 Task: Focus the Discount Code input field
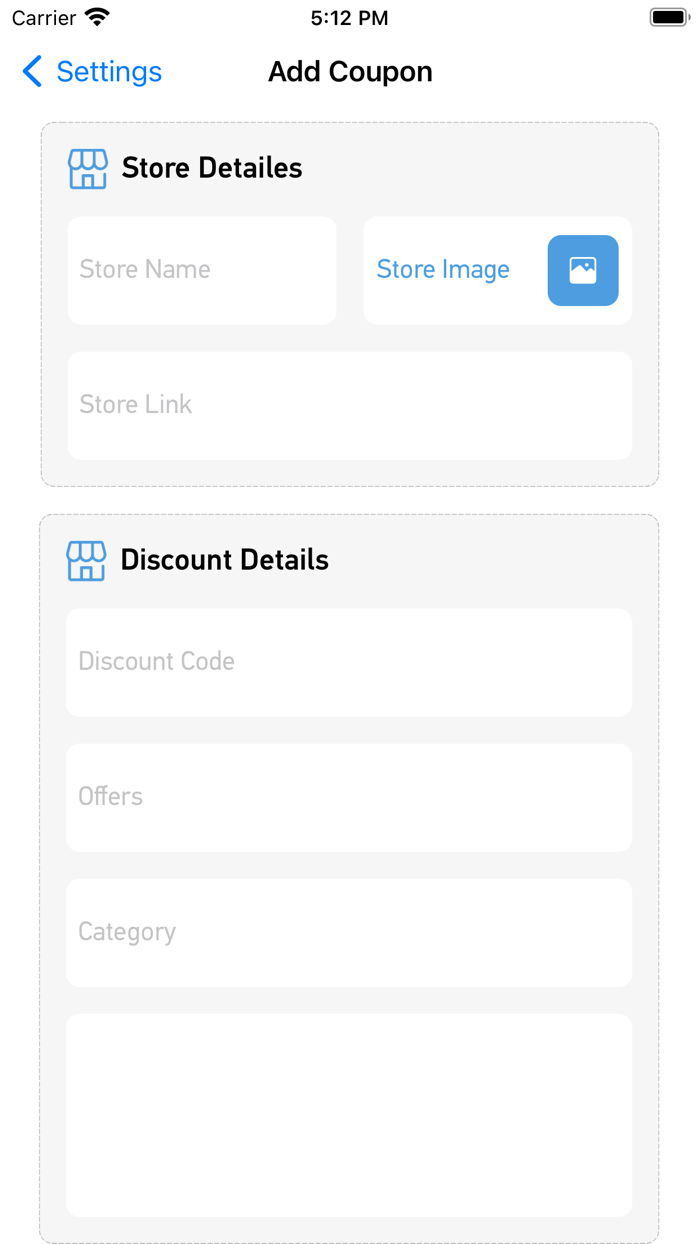pos(349,662)
